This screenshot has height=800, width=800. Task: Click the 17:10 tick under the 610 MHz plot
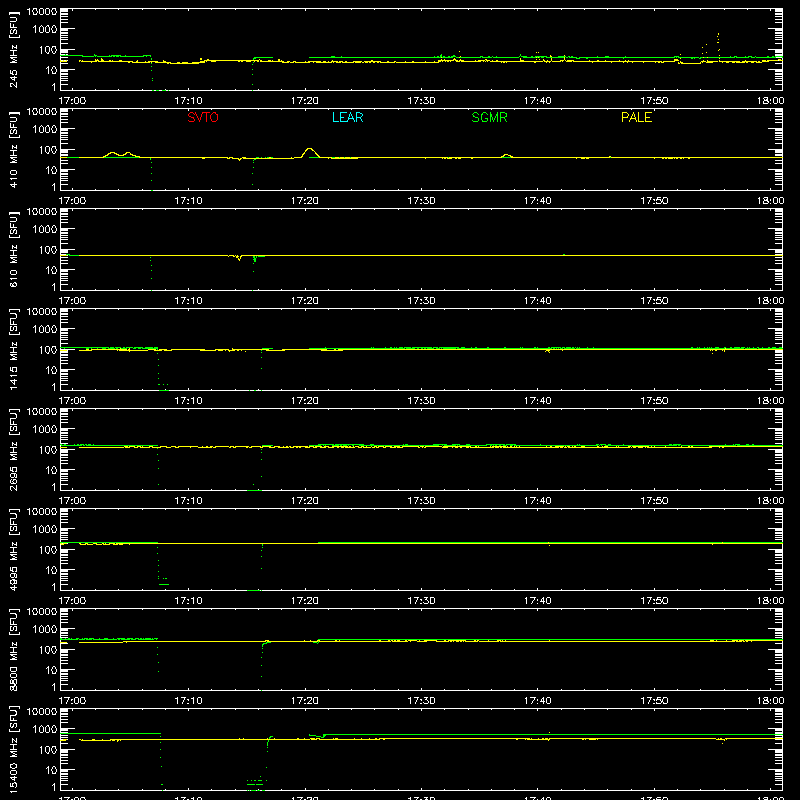(x=188, y=301)
